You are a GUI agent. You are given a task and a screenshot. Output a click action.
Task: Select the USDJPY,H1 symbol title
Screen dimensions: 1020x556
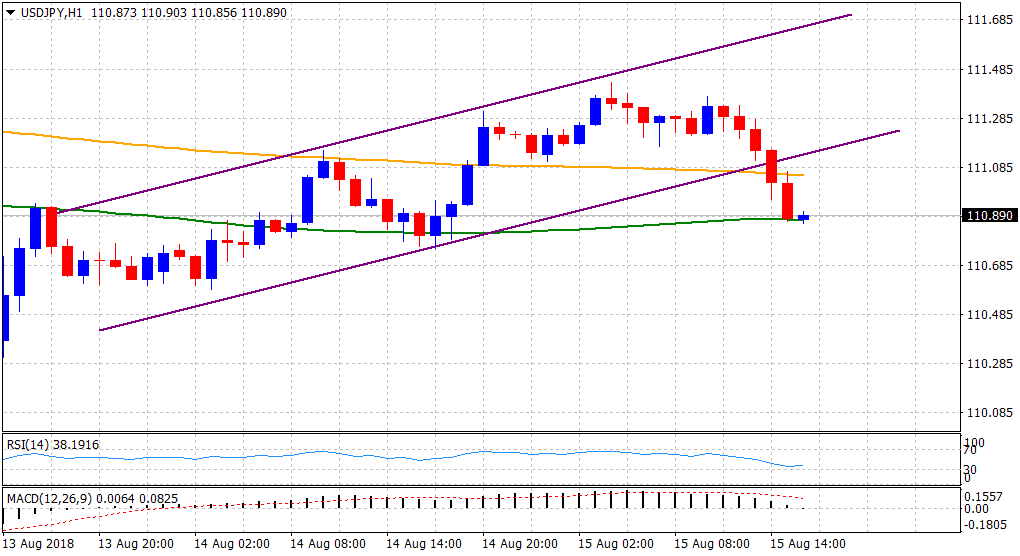tap(50, 11)
